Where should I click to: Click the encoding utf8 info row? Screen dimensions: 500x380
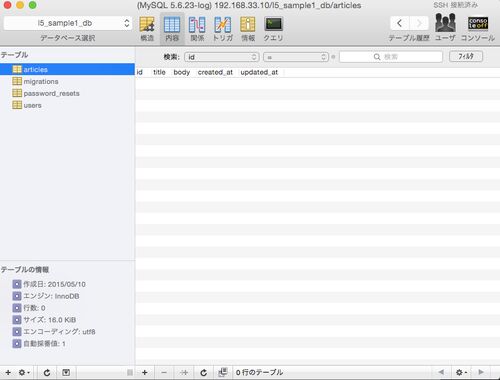pyautogui.click(x=54, y=332)
